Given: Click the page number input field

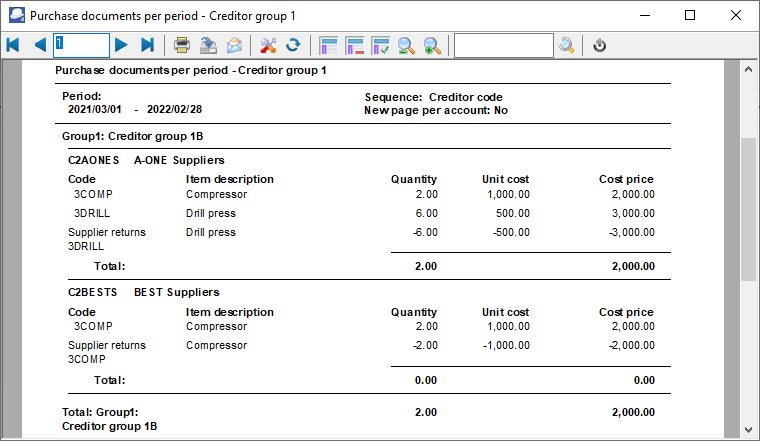Looking at the screenshot, I should 81,45.
